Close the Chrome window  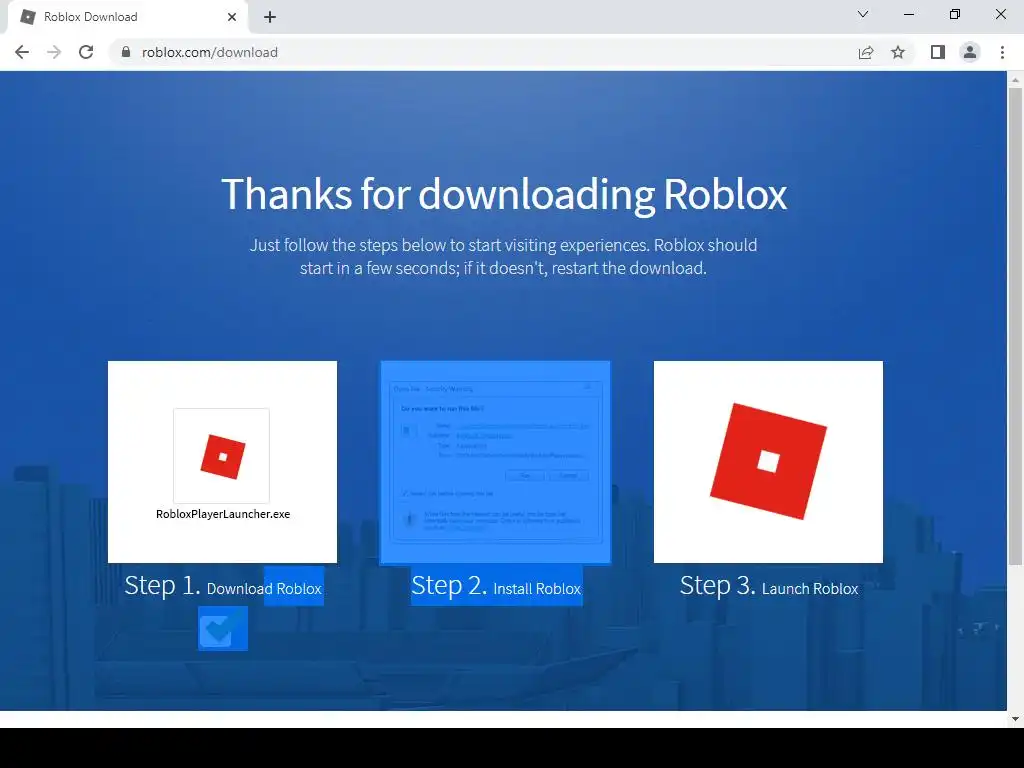(1000, 14)
